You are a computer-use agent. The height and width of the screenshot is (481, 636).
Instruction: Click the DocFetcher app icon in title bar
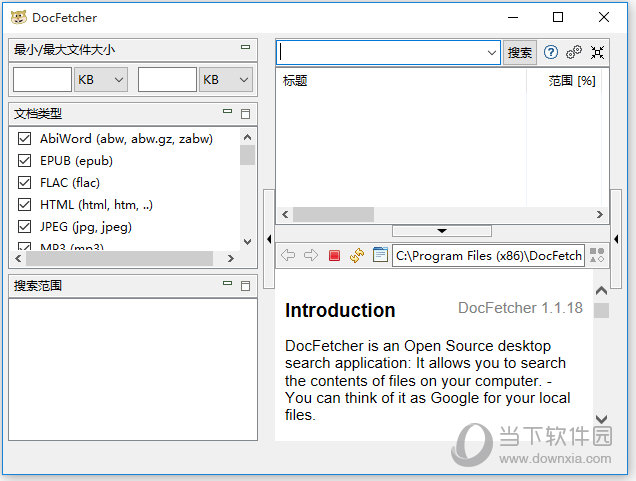pyautogui.click(x=18, y=17)
